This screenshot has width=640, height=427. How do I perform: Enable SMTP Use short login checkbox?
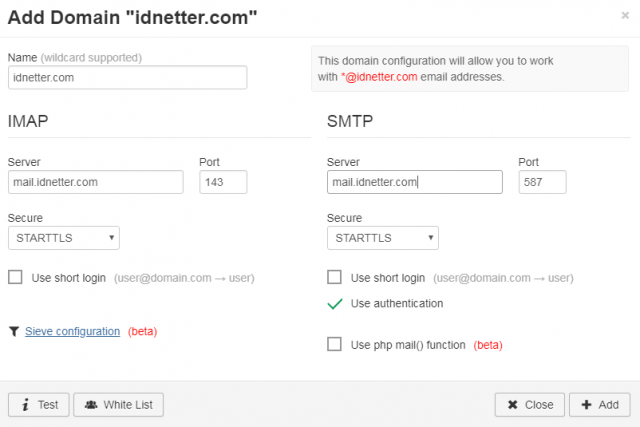tap(334, 277)
